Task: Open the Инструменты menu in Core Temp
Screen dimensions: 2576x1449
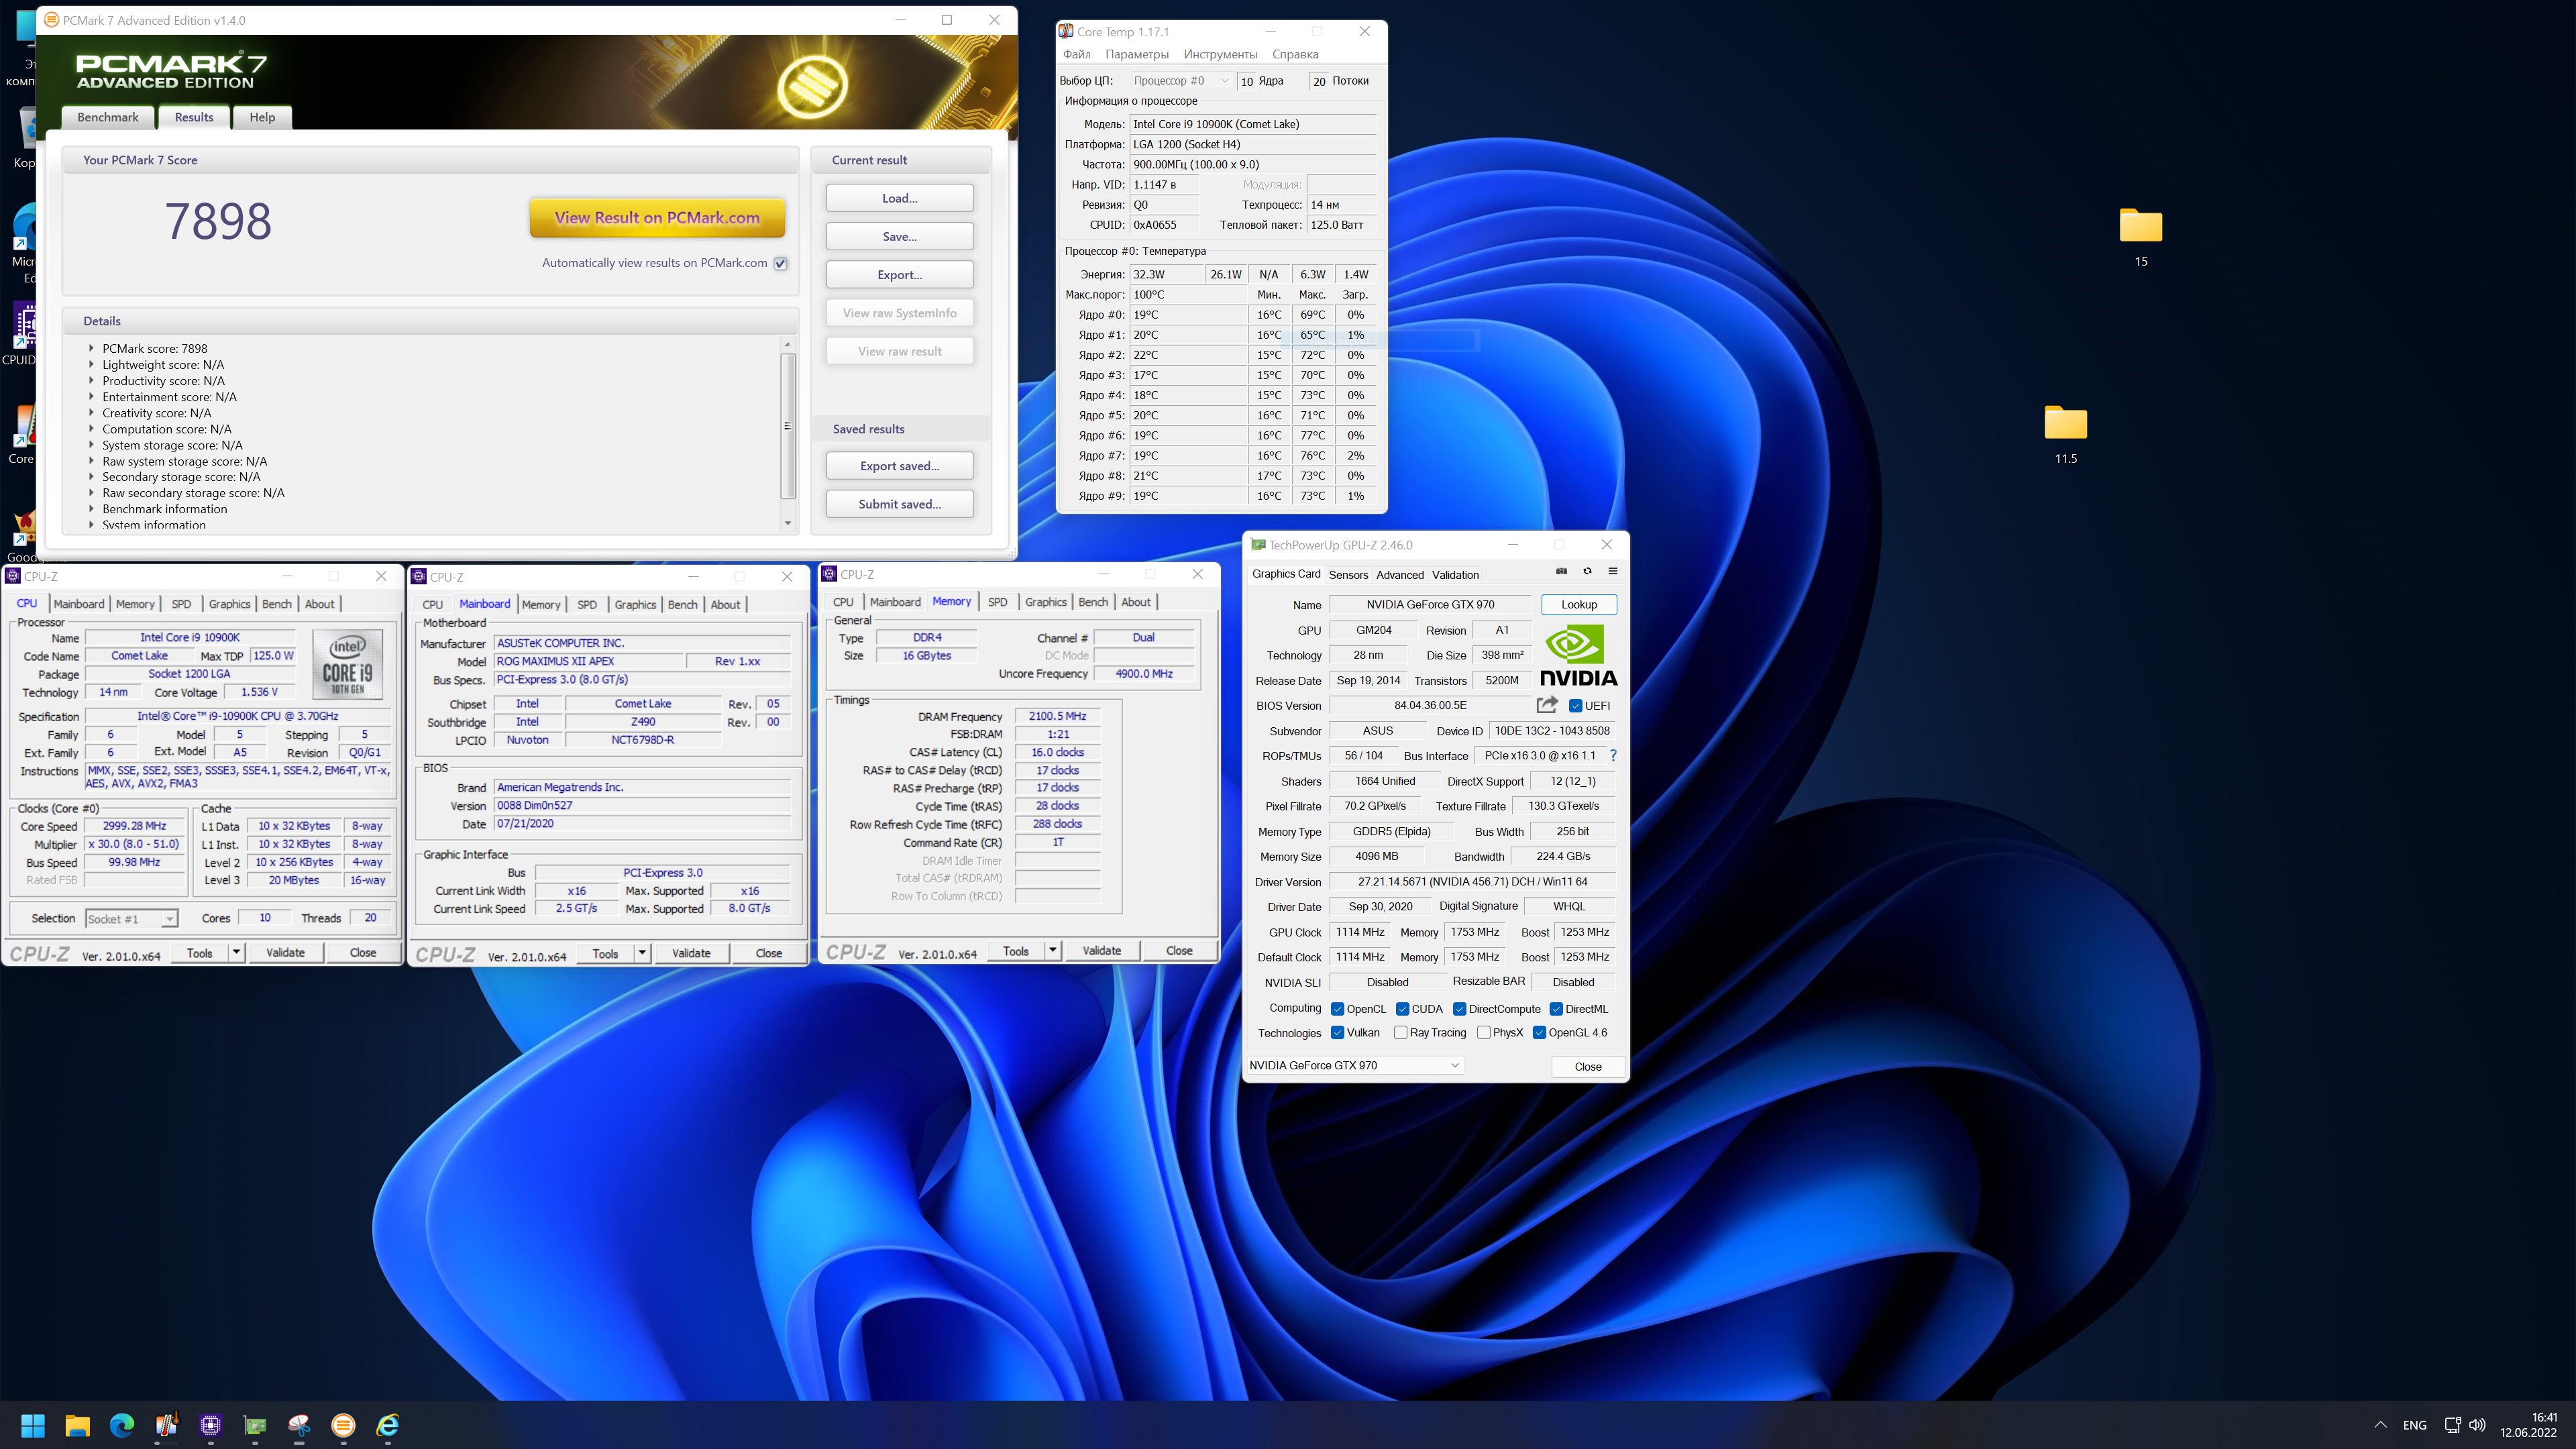Action: coord(1220,54)
